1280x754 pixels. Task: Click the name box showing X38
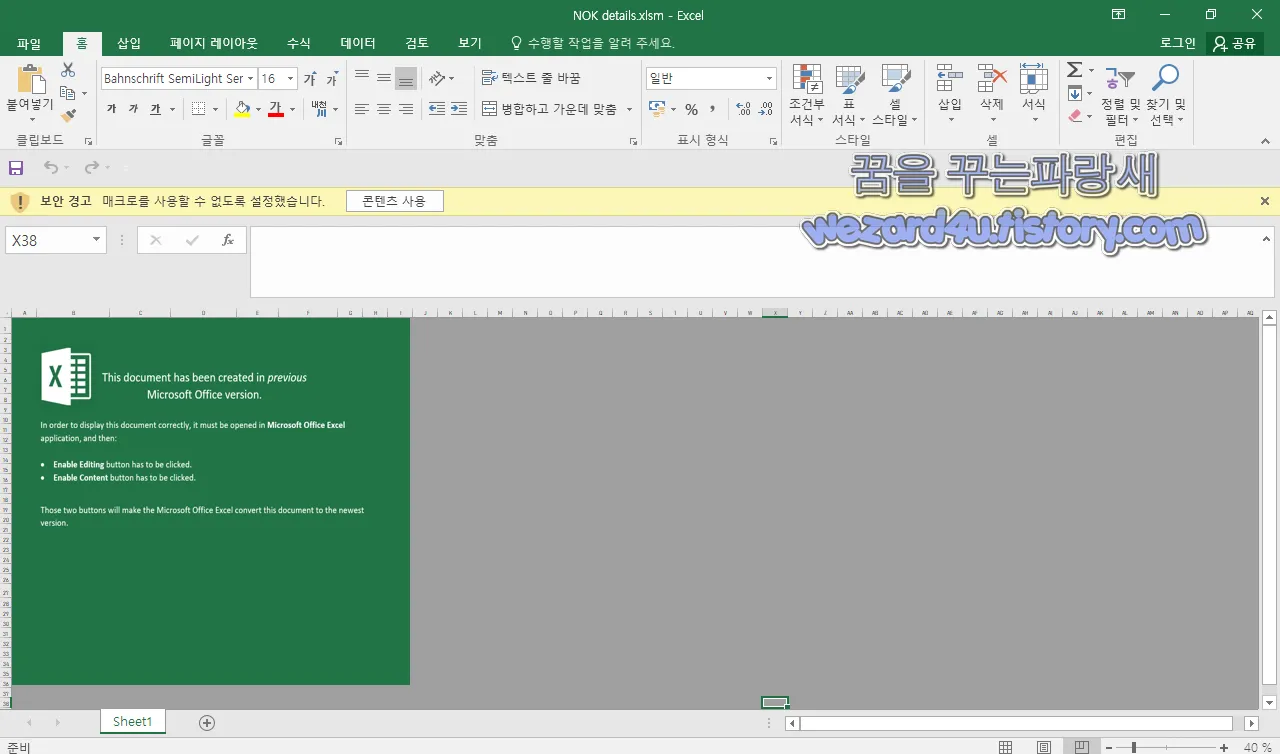pyautogui.click(x=55, y=240)
